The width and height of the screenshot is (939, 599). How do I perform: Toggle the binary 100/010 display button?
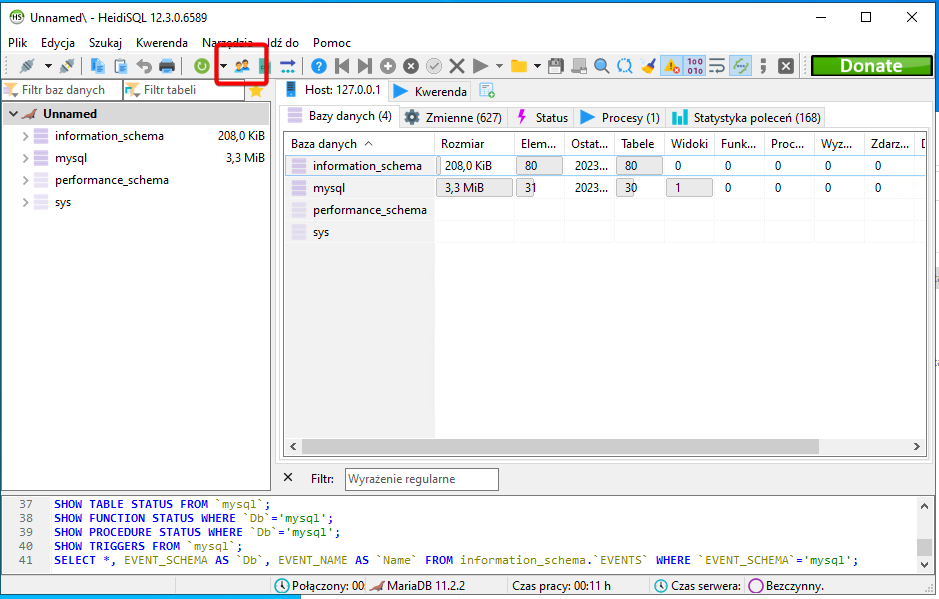[695, 66]
